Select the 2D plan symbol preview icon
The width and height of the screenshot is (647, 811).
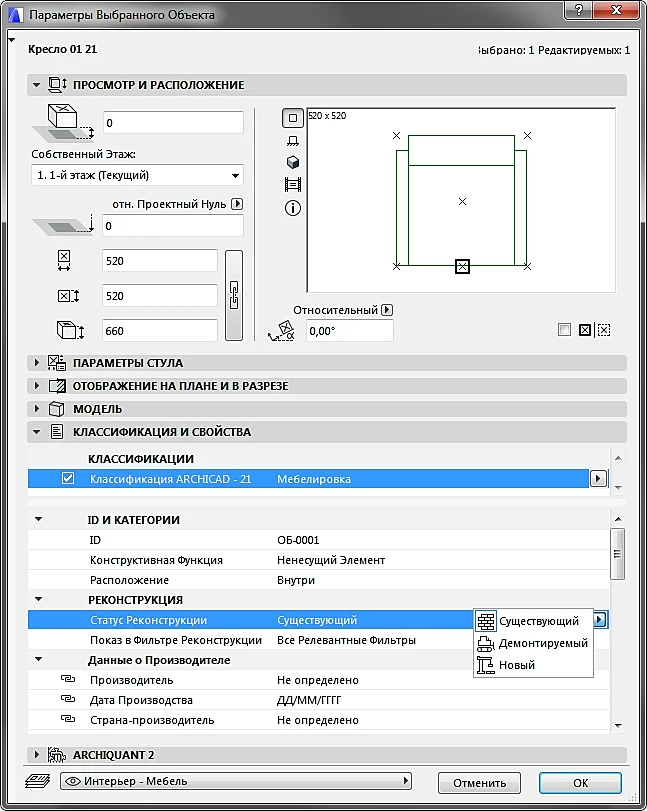pos(293,118)
